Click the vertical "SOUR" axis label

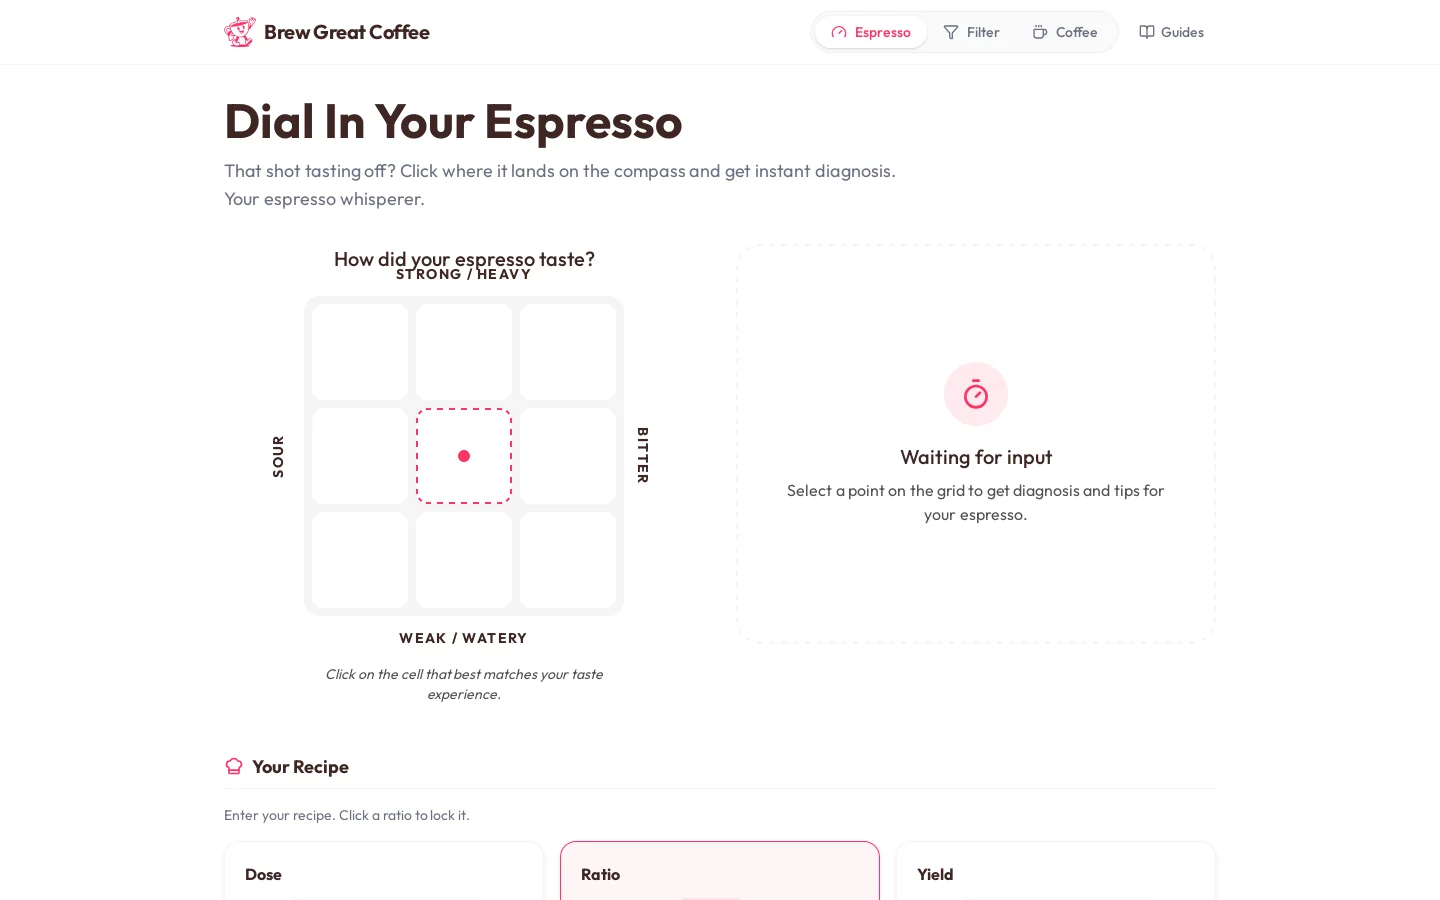pyautogui.click(x=278, y=456)
